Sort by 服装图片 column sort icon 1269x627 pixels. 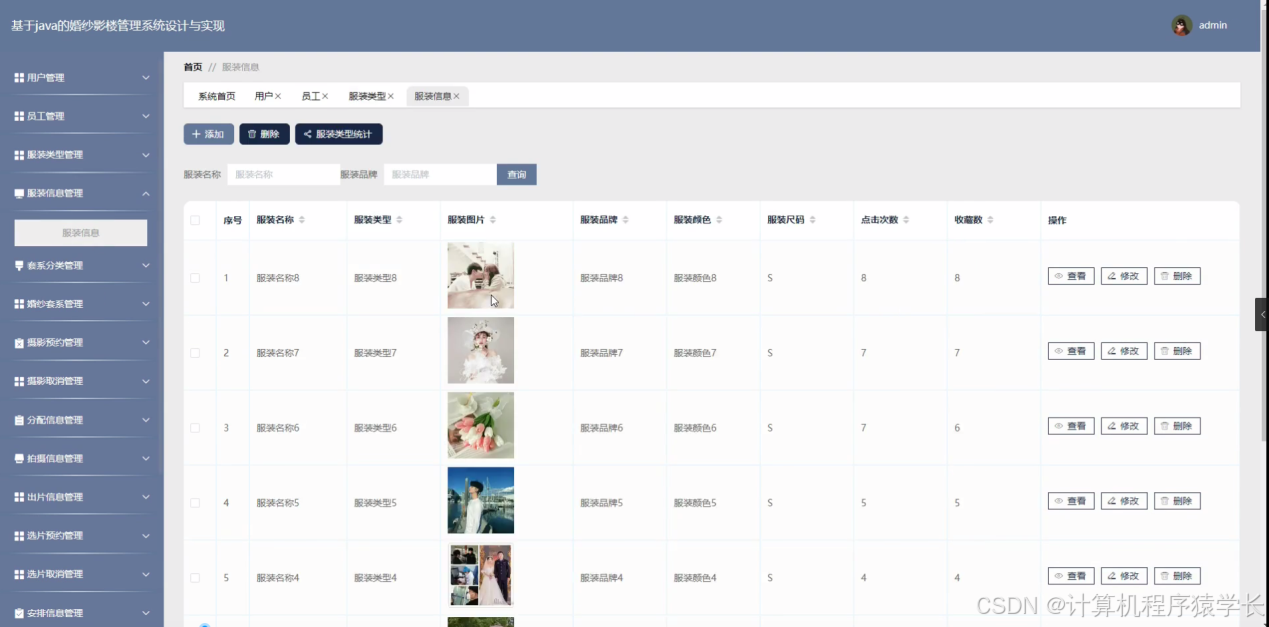point(493,220)
